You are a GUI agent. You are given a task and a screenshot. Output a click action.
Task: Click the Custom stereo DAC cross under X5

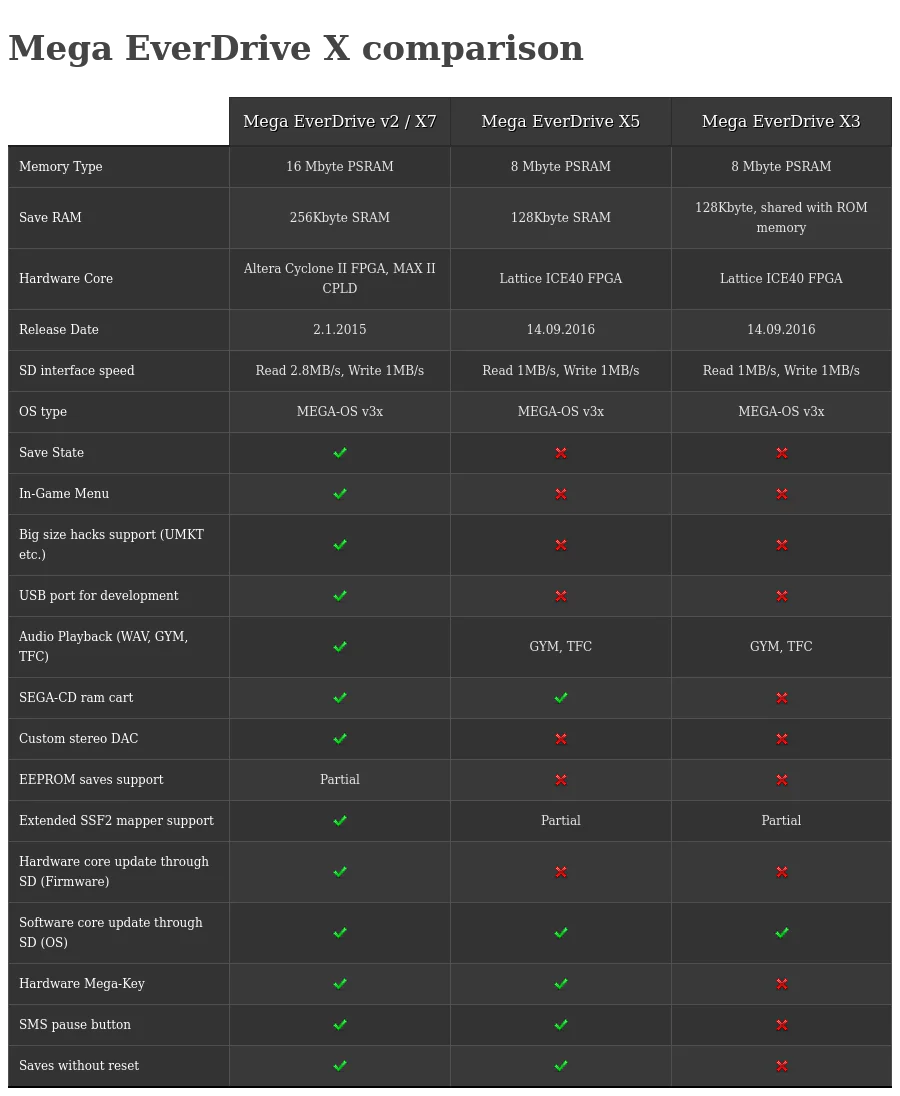click(561, 739)
